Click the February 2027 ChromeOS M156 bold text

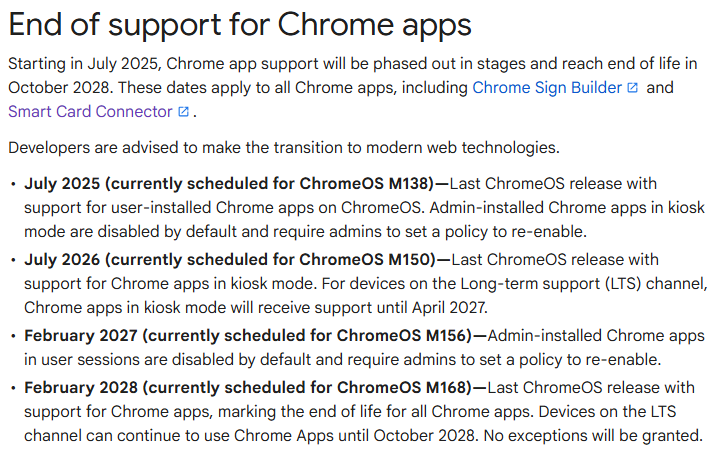point(248,336)
